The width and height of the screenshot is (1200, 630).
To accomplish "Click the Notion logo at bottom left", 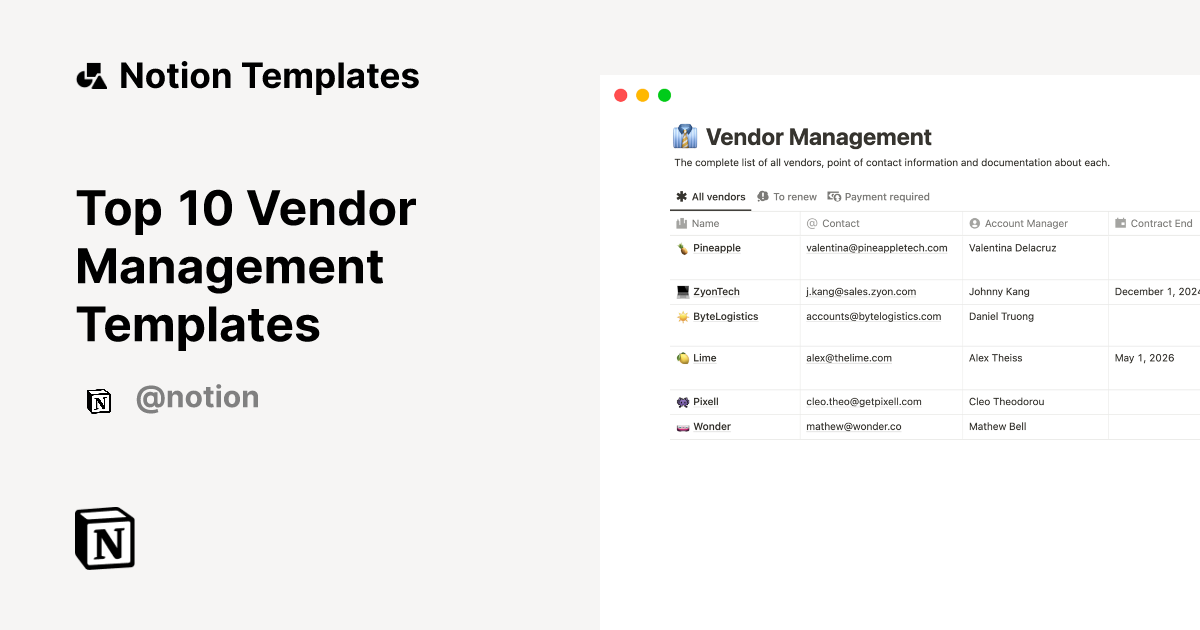I will pyautogui.click(x=103, y=538).
